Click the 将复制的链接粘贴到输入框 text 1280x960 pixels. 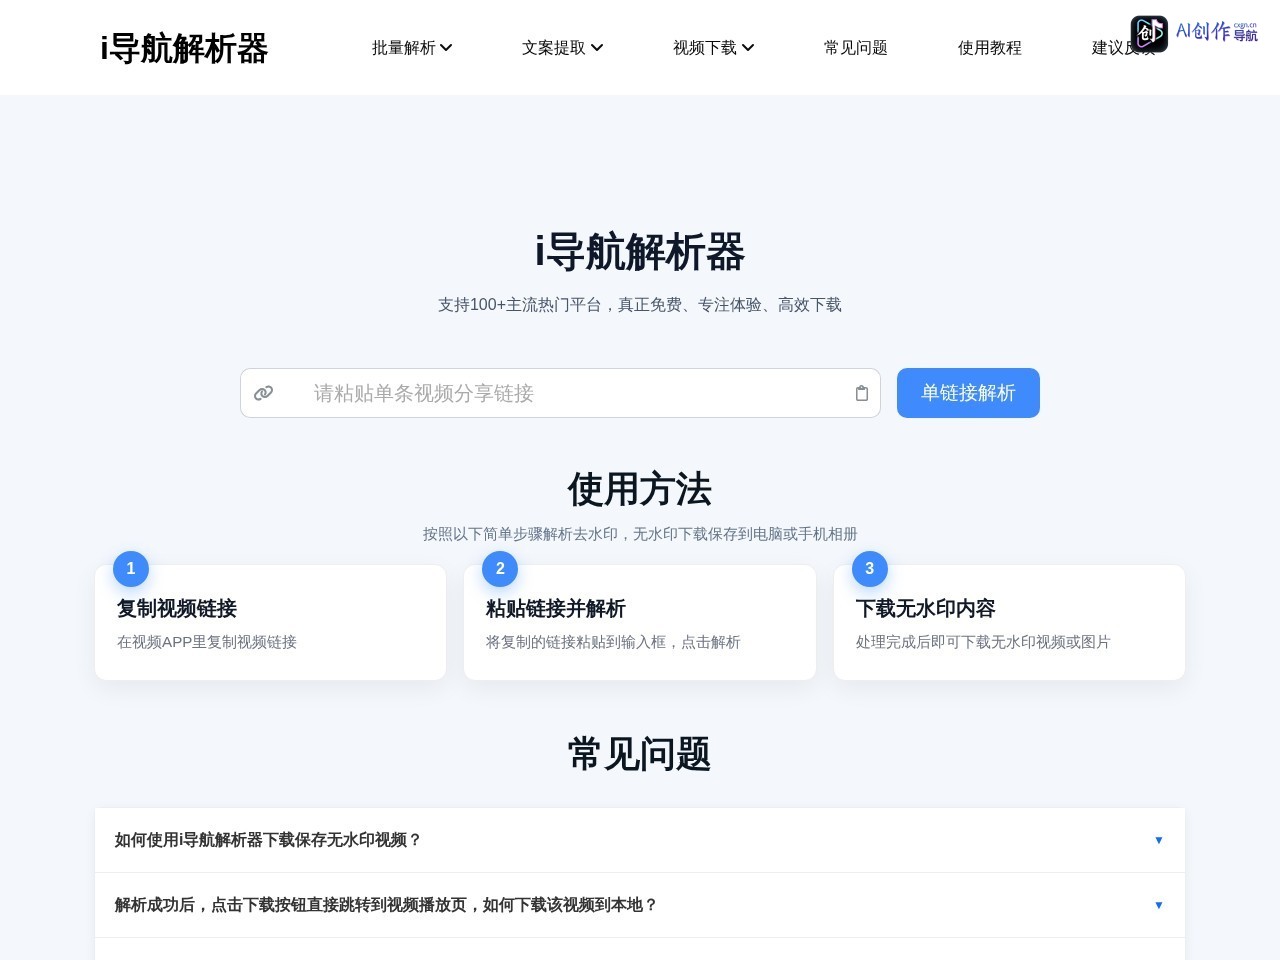coord(613,642)
